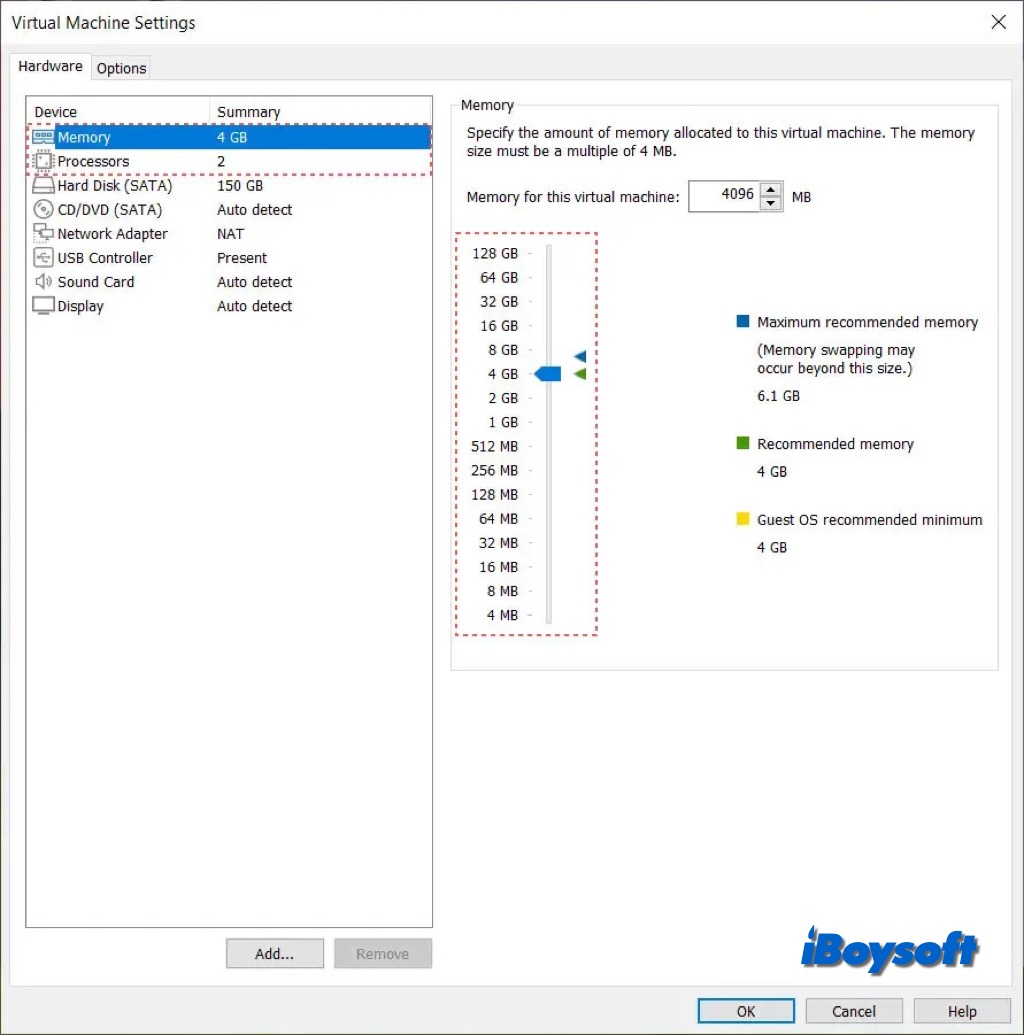Select the Memory device icon

43,137
